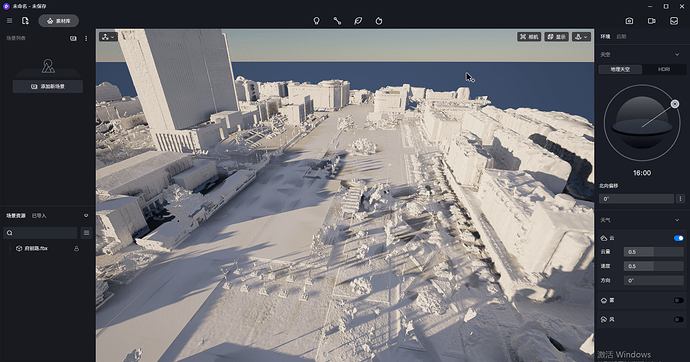The height and width of the screenshot is (362, 690).
Task: Click the cloud direction 0° field
Action: pos(653,280)
